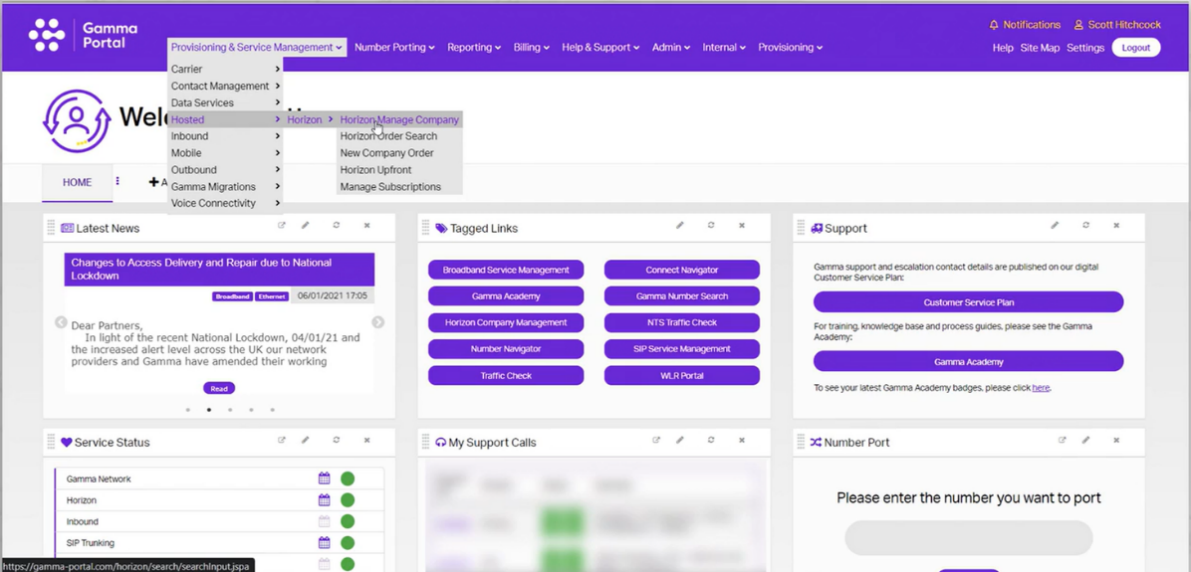
Task: Open the Reporting dropdown menu
Action: (x=474, y=47)
